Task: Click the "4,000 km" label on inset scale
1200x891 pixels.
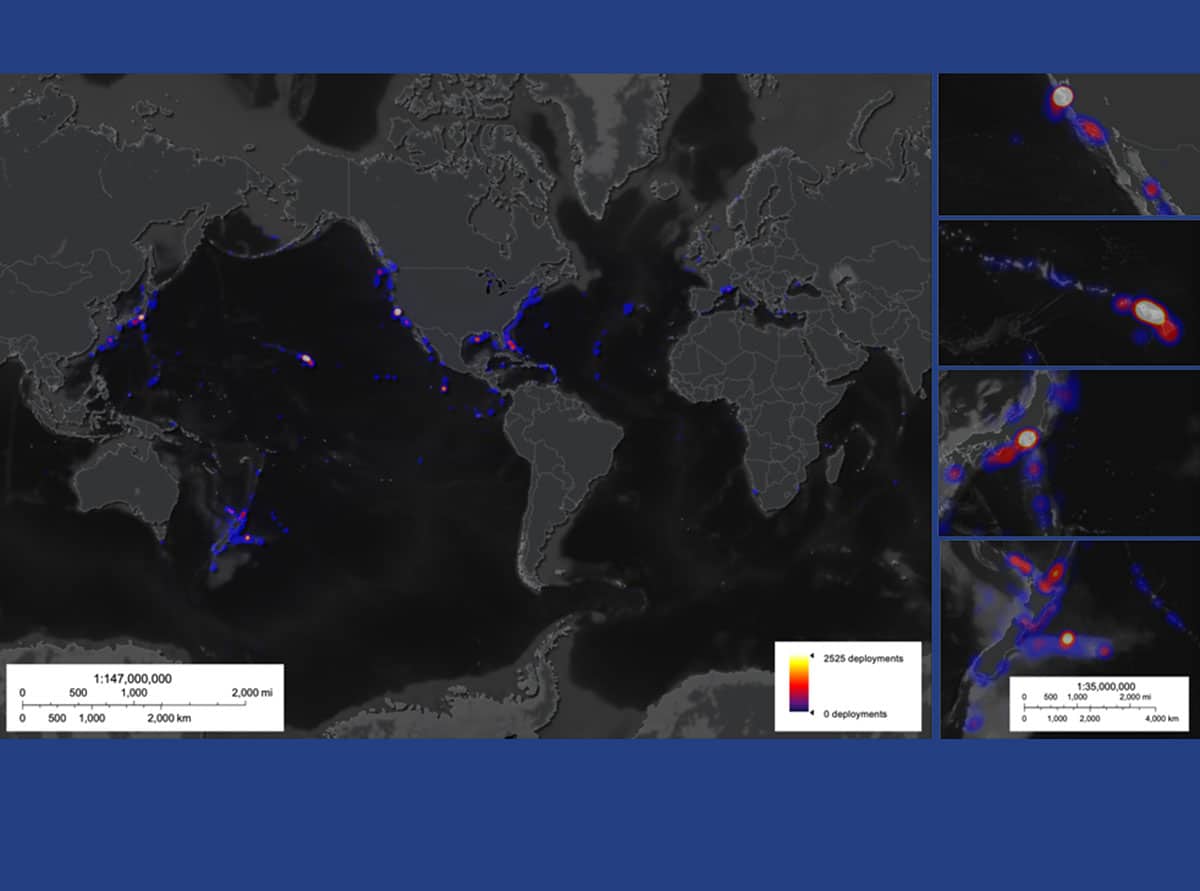Action: tap(1161, 719)
